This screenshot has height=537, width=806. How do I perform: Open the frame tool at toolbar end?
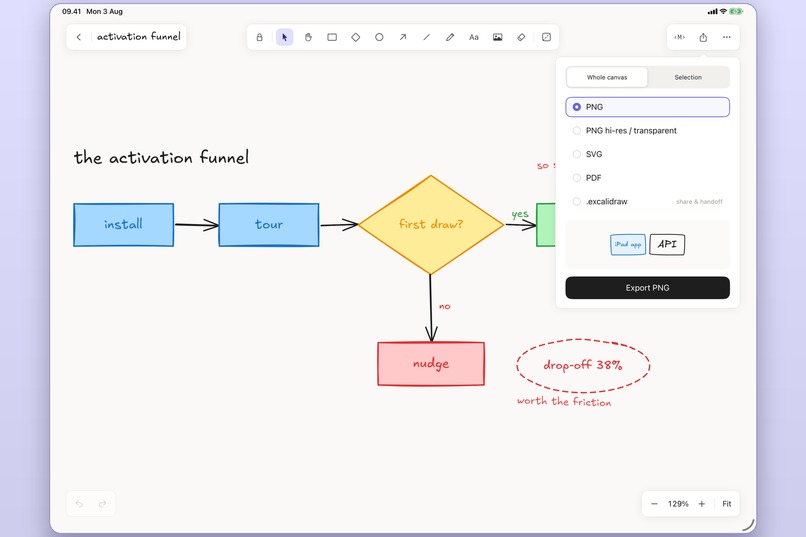pyautogui.click(x=546, y=37)
